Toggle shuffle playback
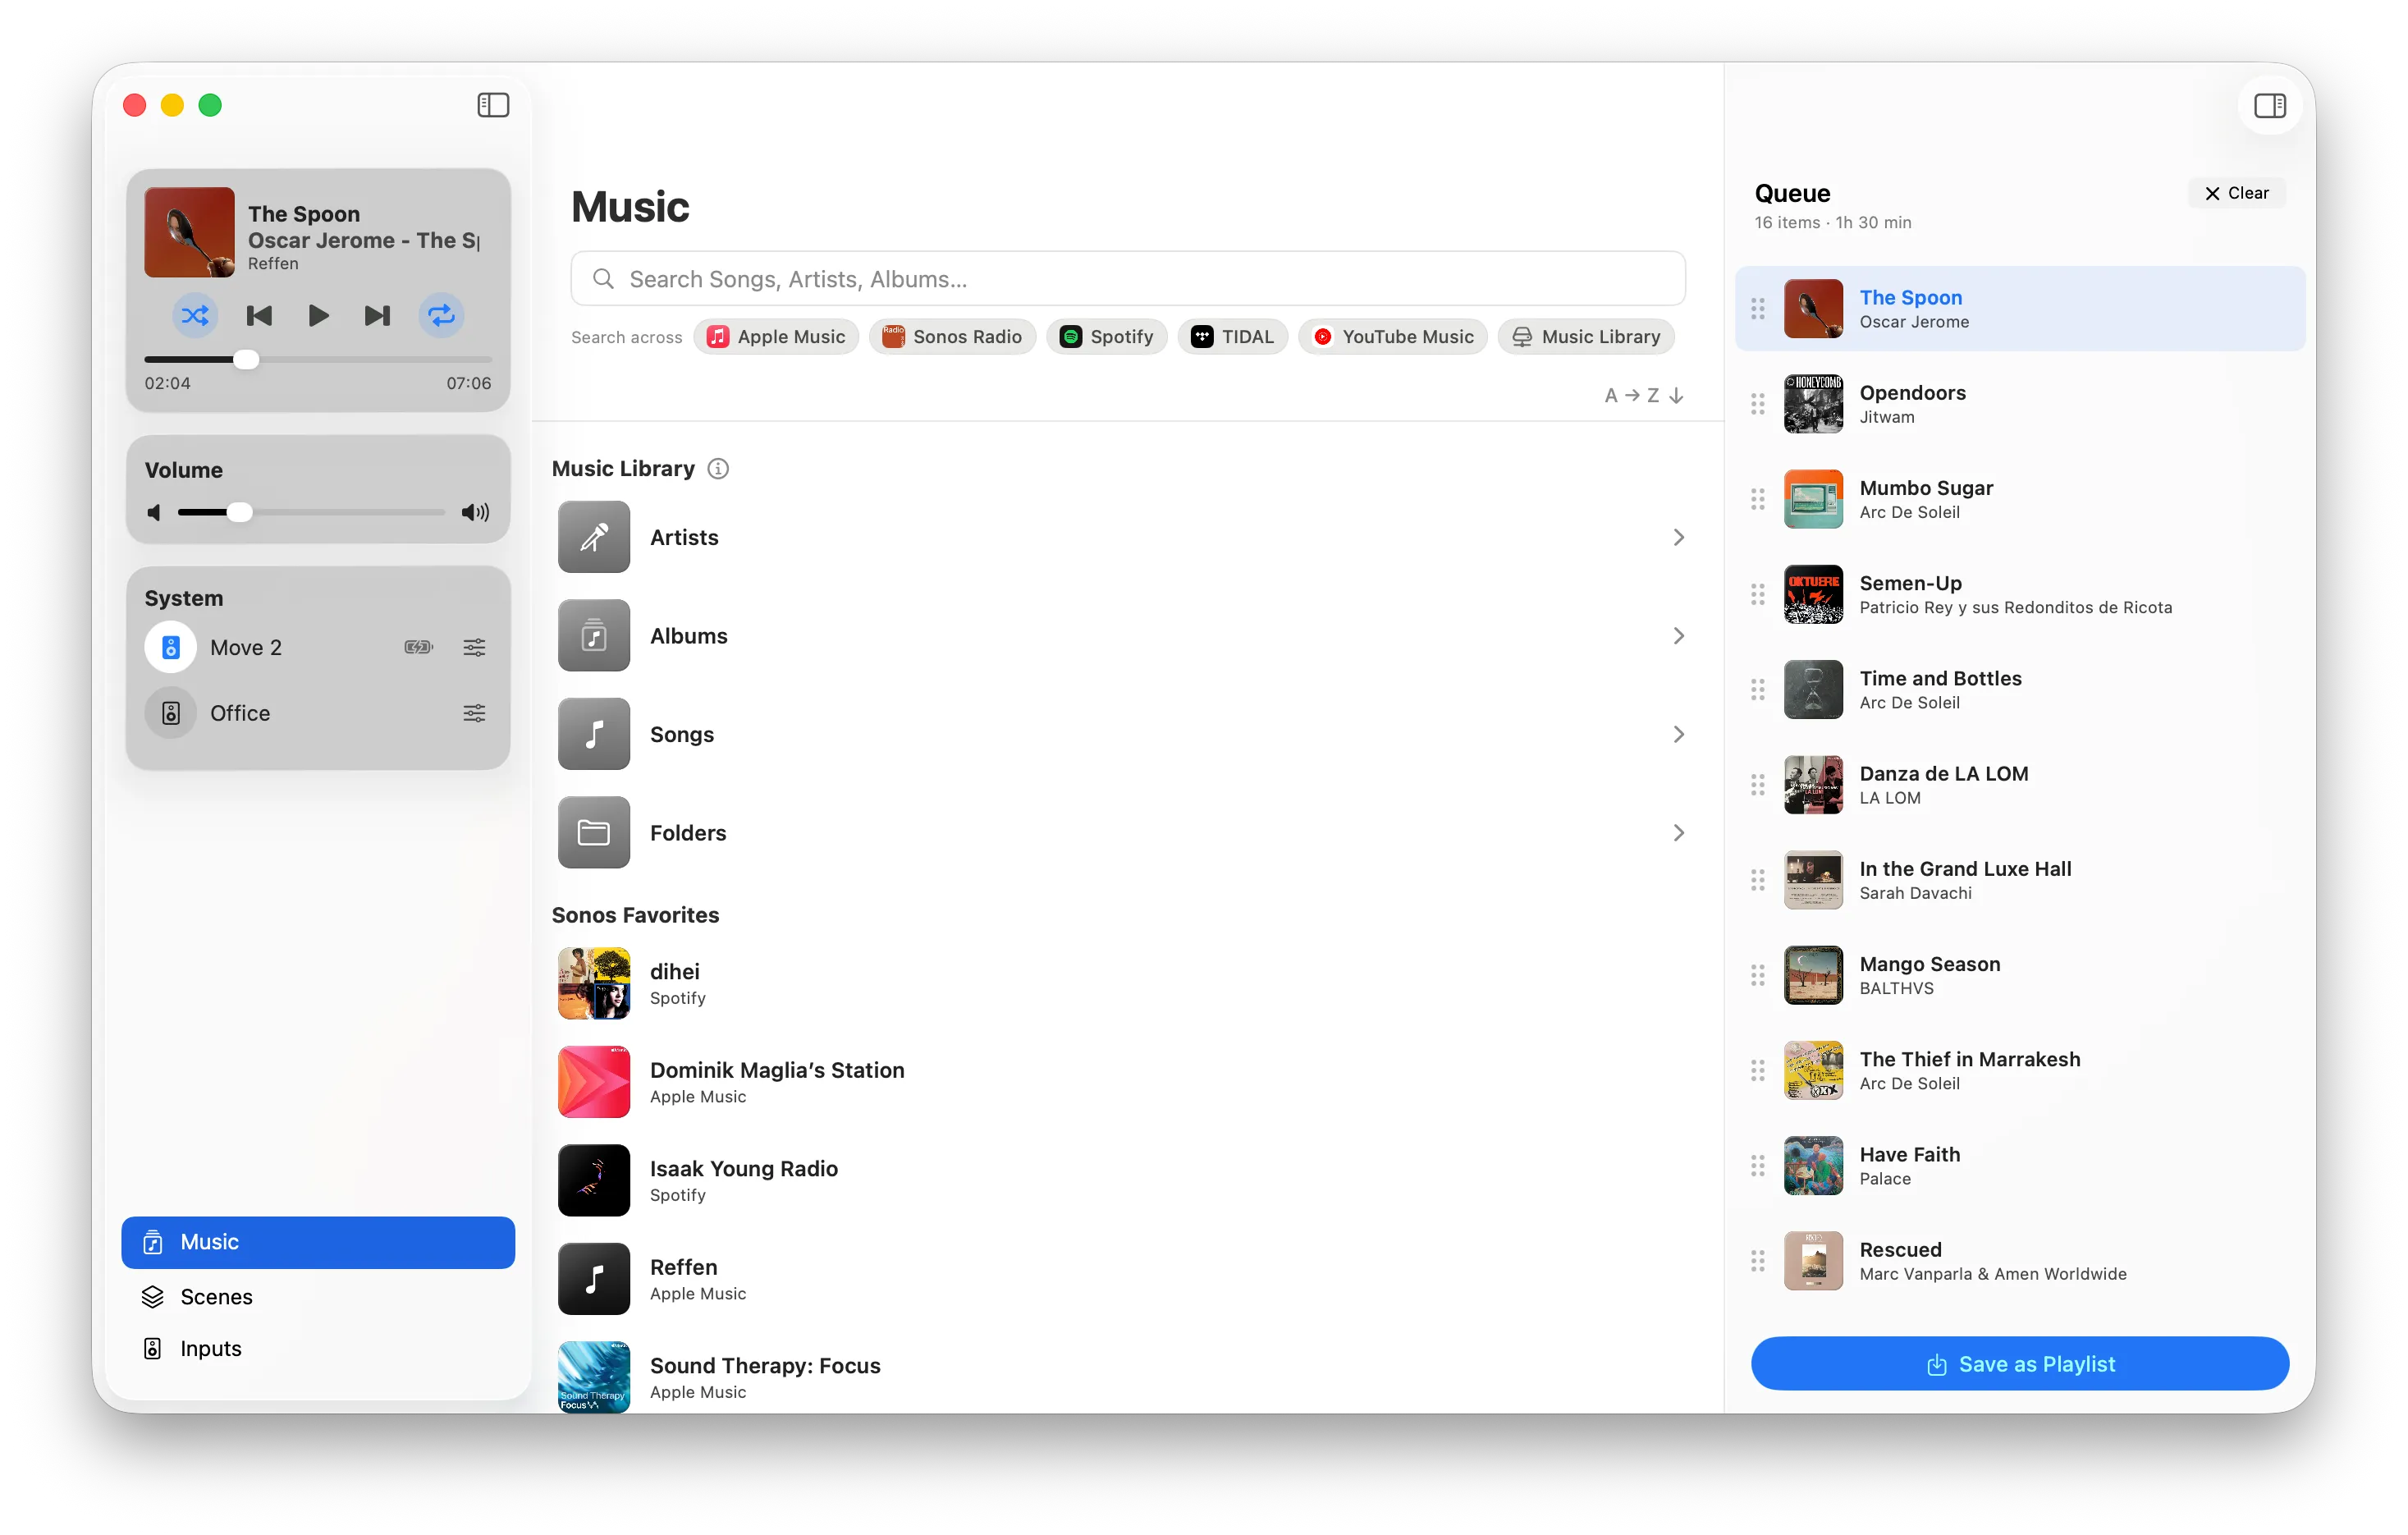2408x1535 pixels. click(x=195, y=316)
